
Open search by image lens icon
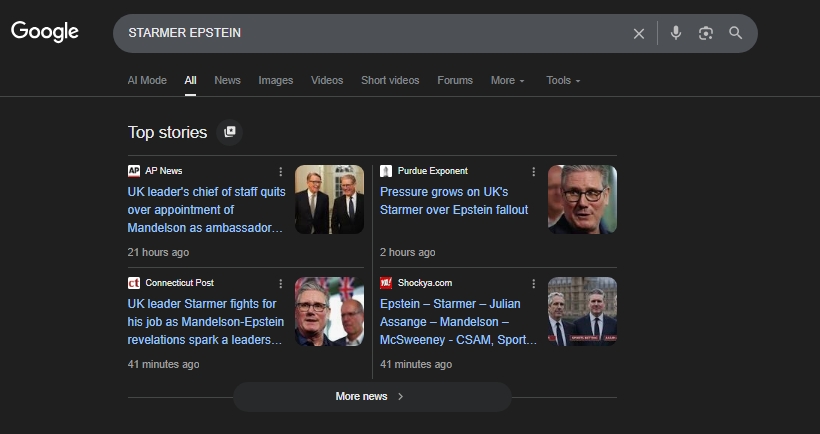coord(706,33)
